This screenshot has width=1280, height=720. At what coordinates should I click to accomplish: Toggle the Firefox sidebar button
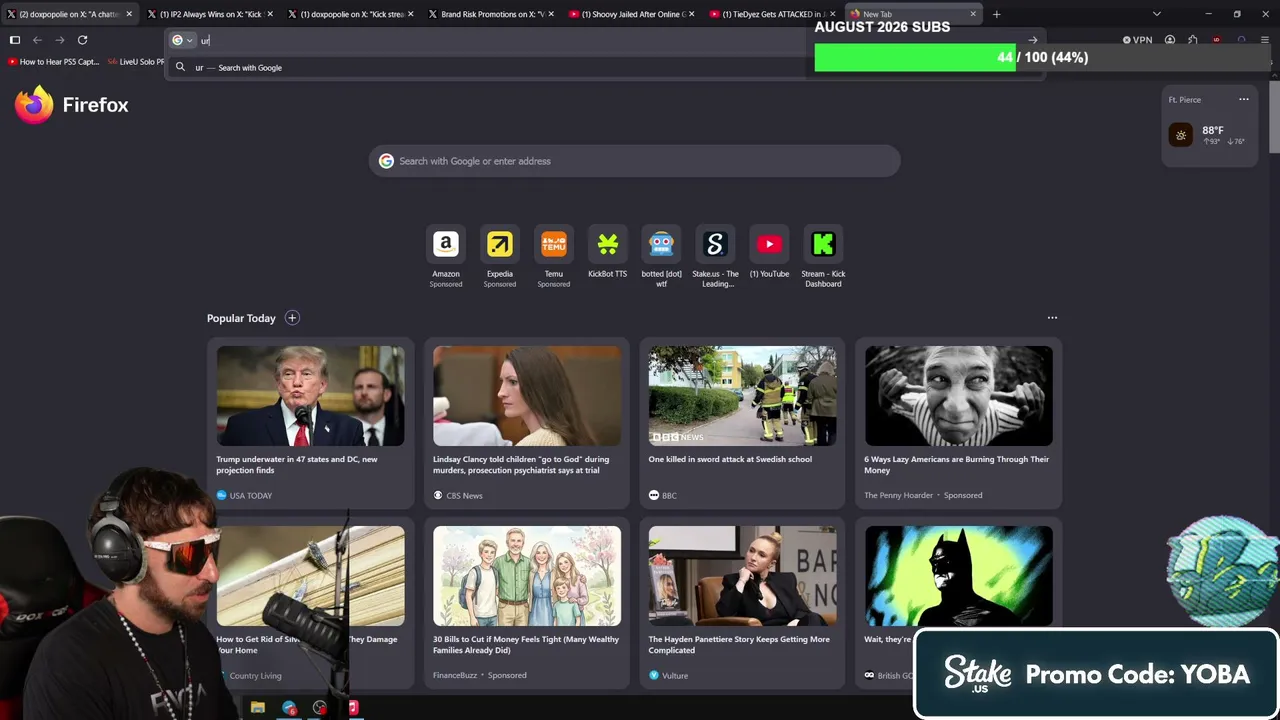point(15,40)
